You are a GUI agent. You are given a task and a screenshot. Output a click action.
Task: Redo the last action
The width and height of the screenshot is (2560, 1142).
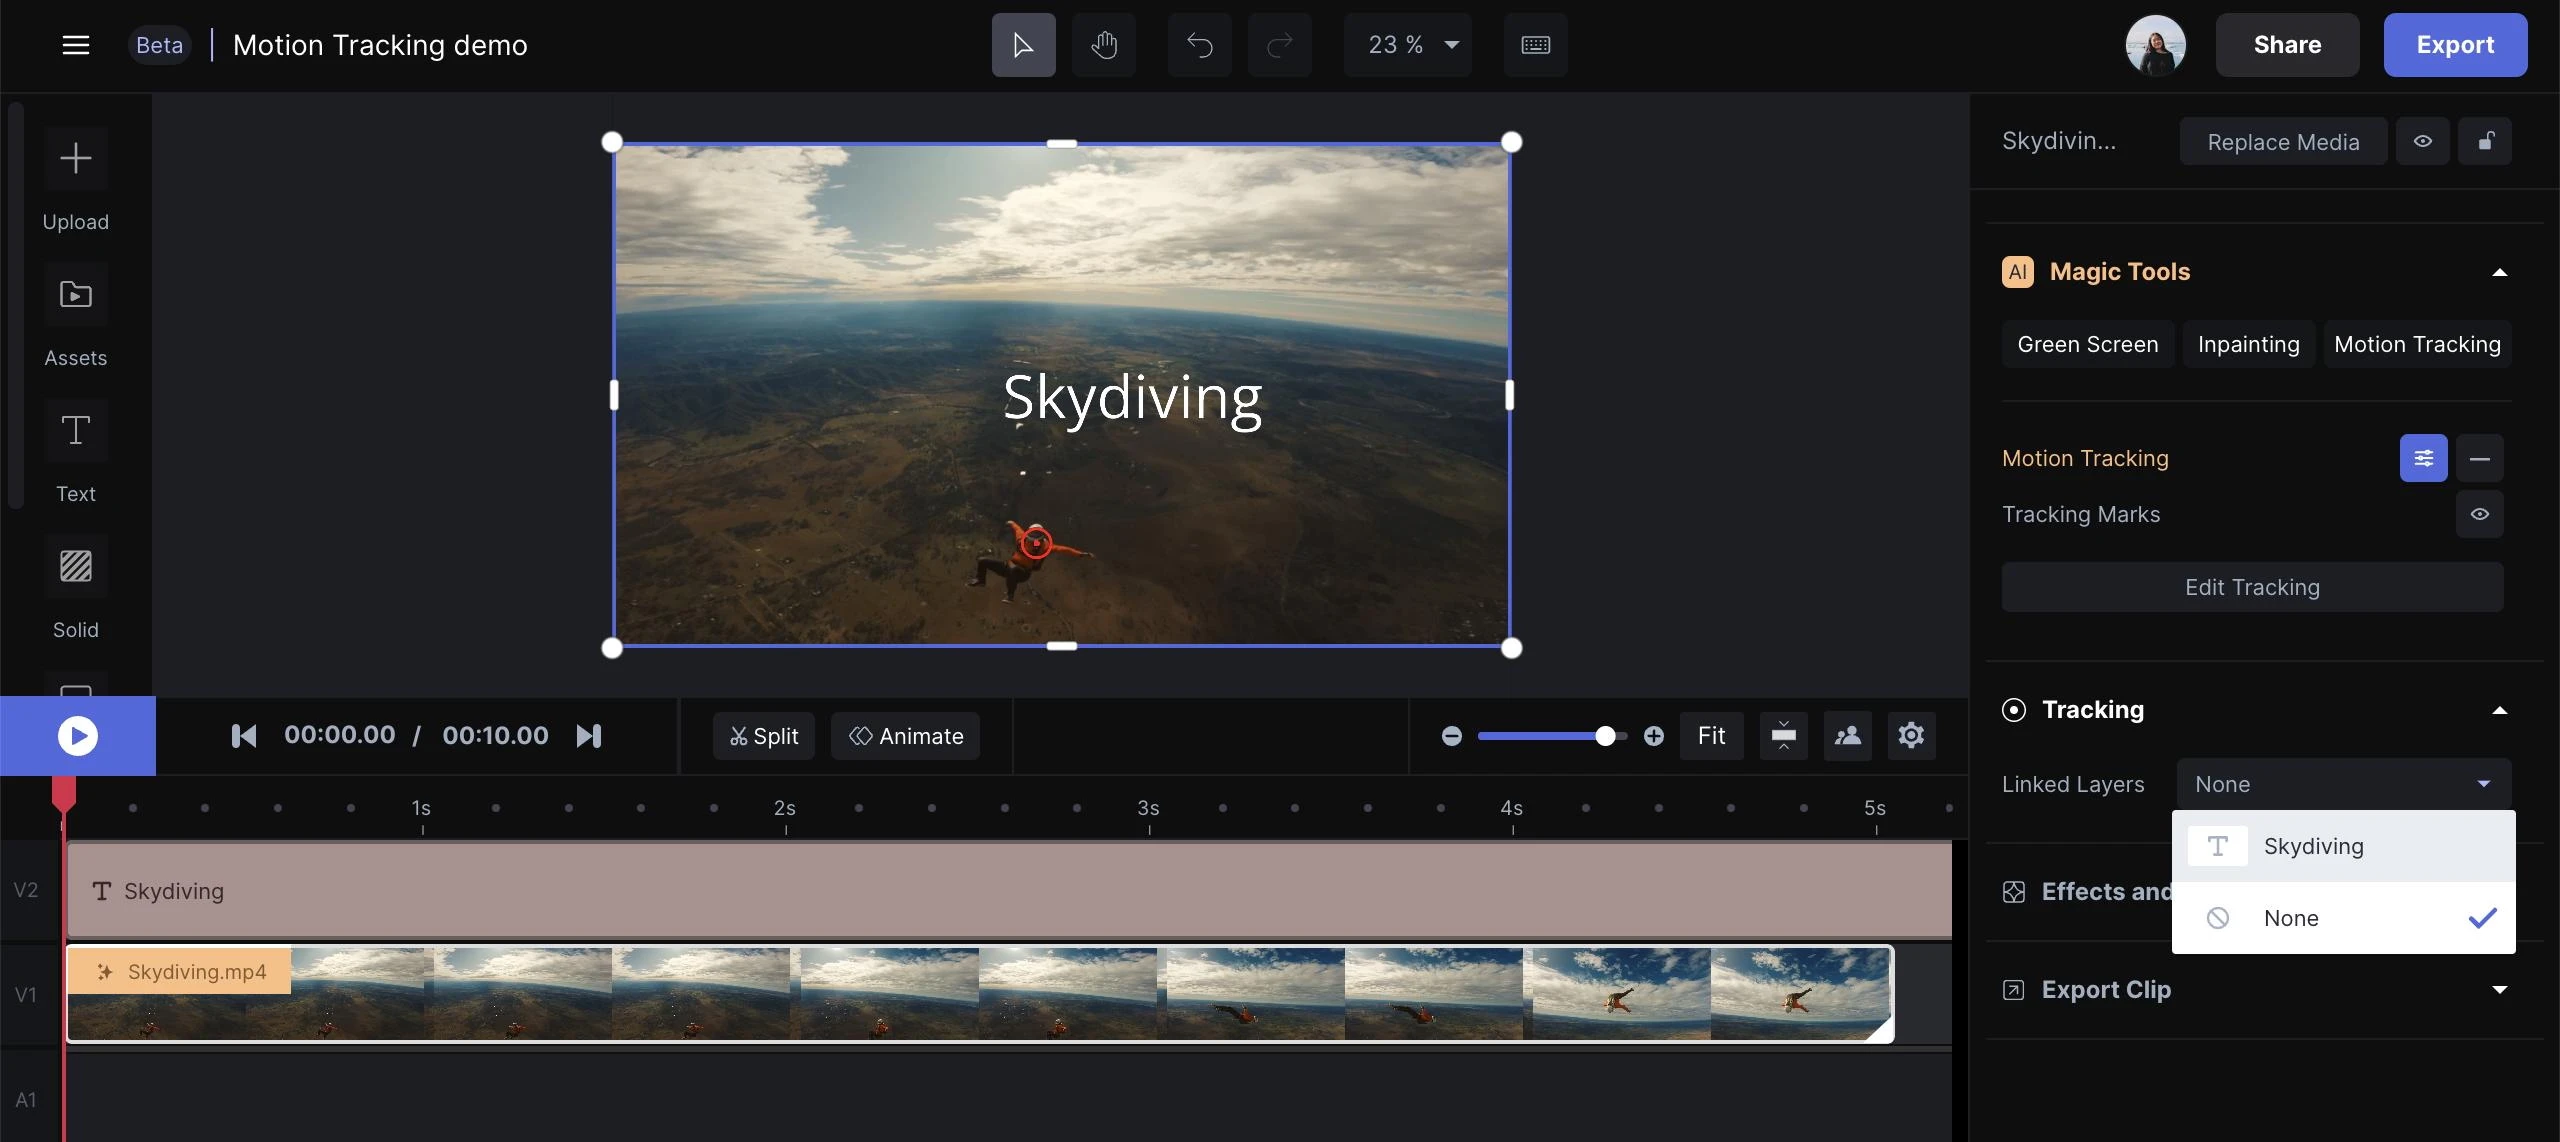click(1279, 45)
